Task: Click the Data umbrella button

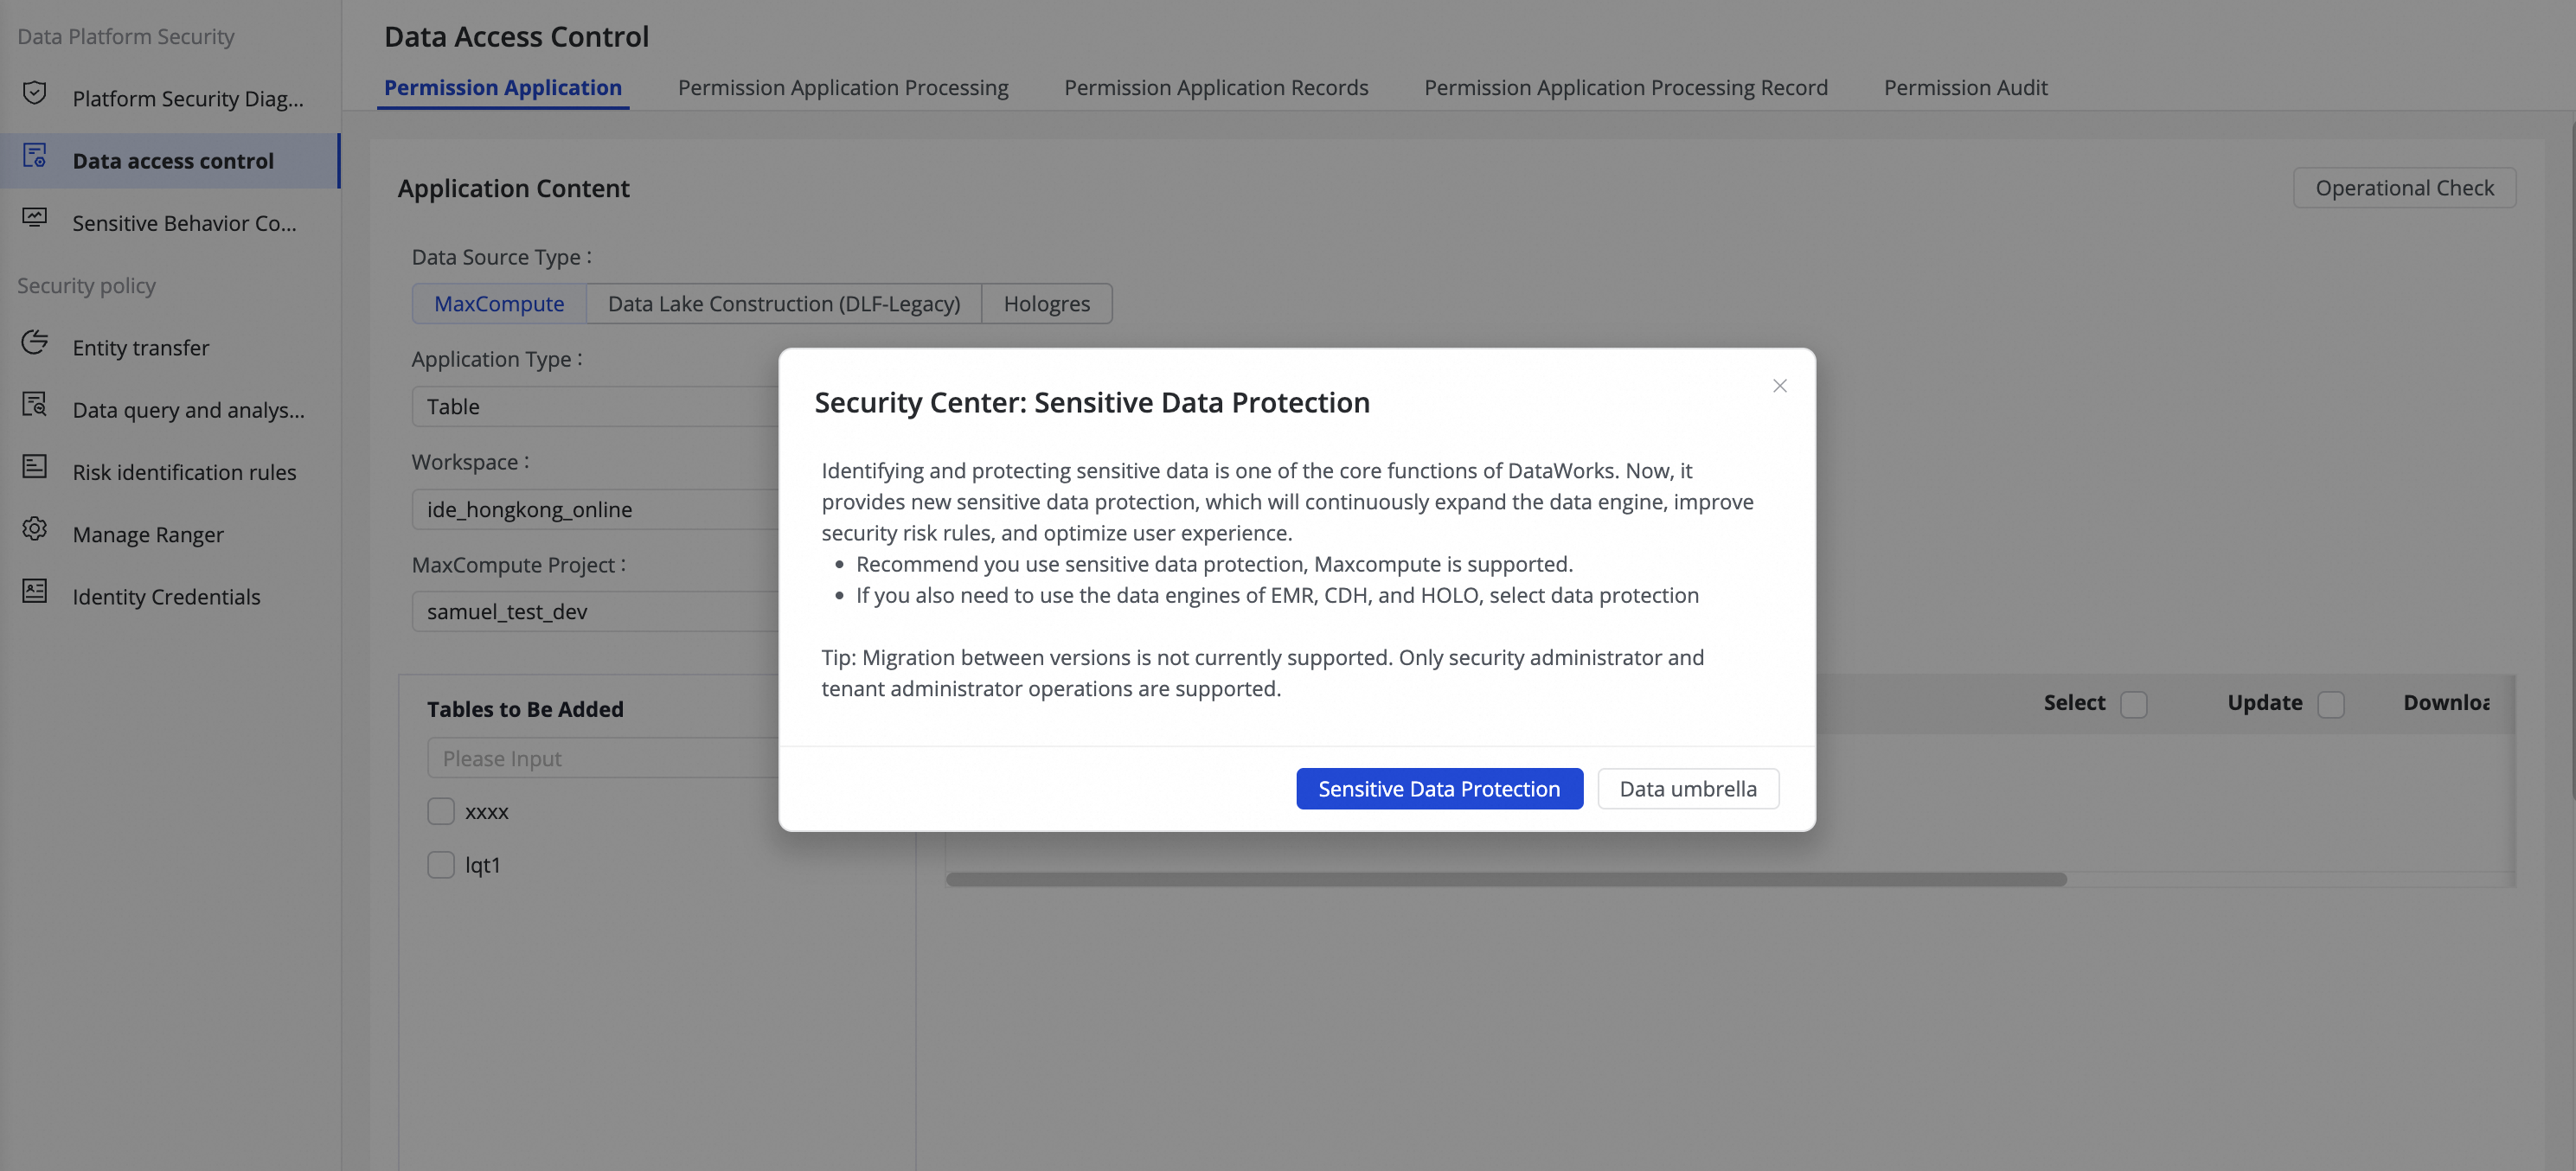Action: point(1687,789)
